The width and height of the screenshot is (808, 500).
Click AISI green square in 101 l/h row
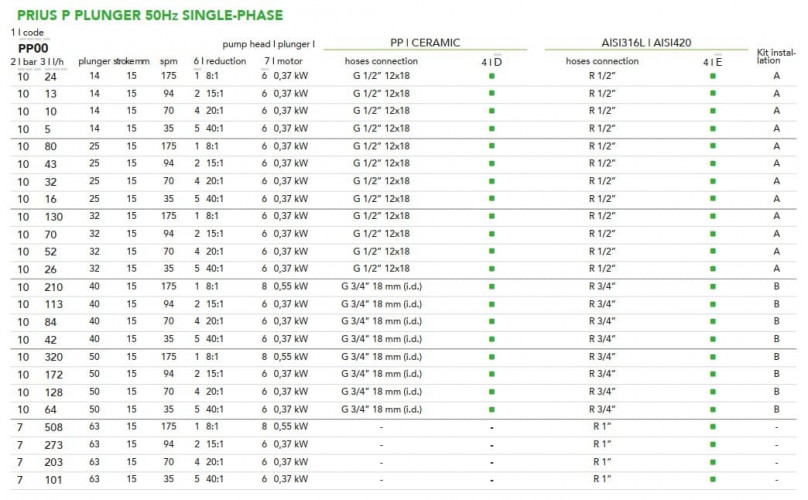pyautogui.click(x=712, y=479)
